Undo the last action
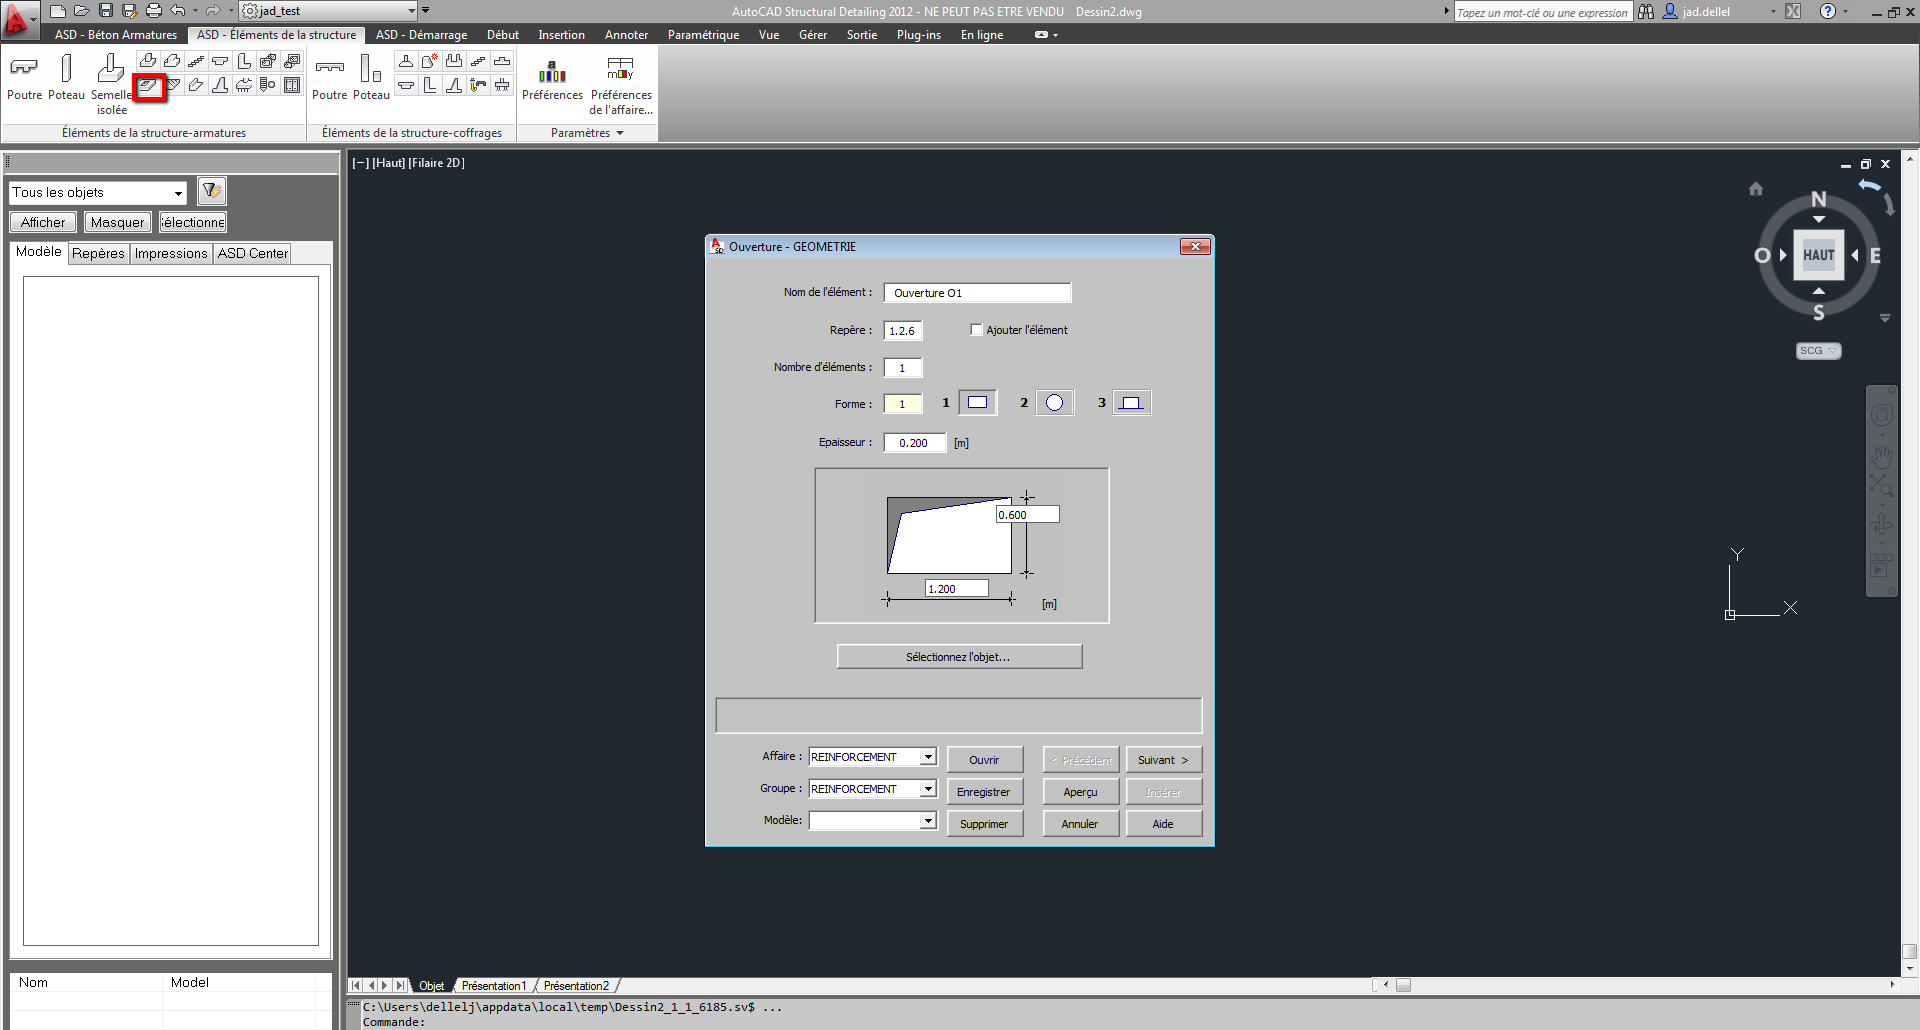 click(178, 11)
